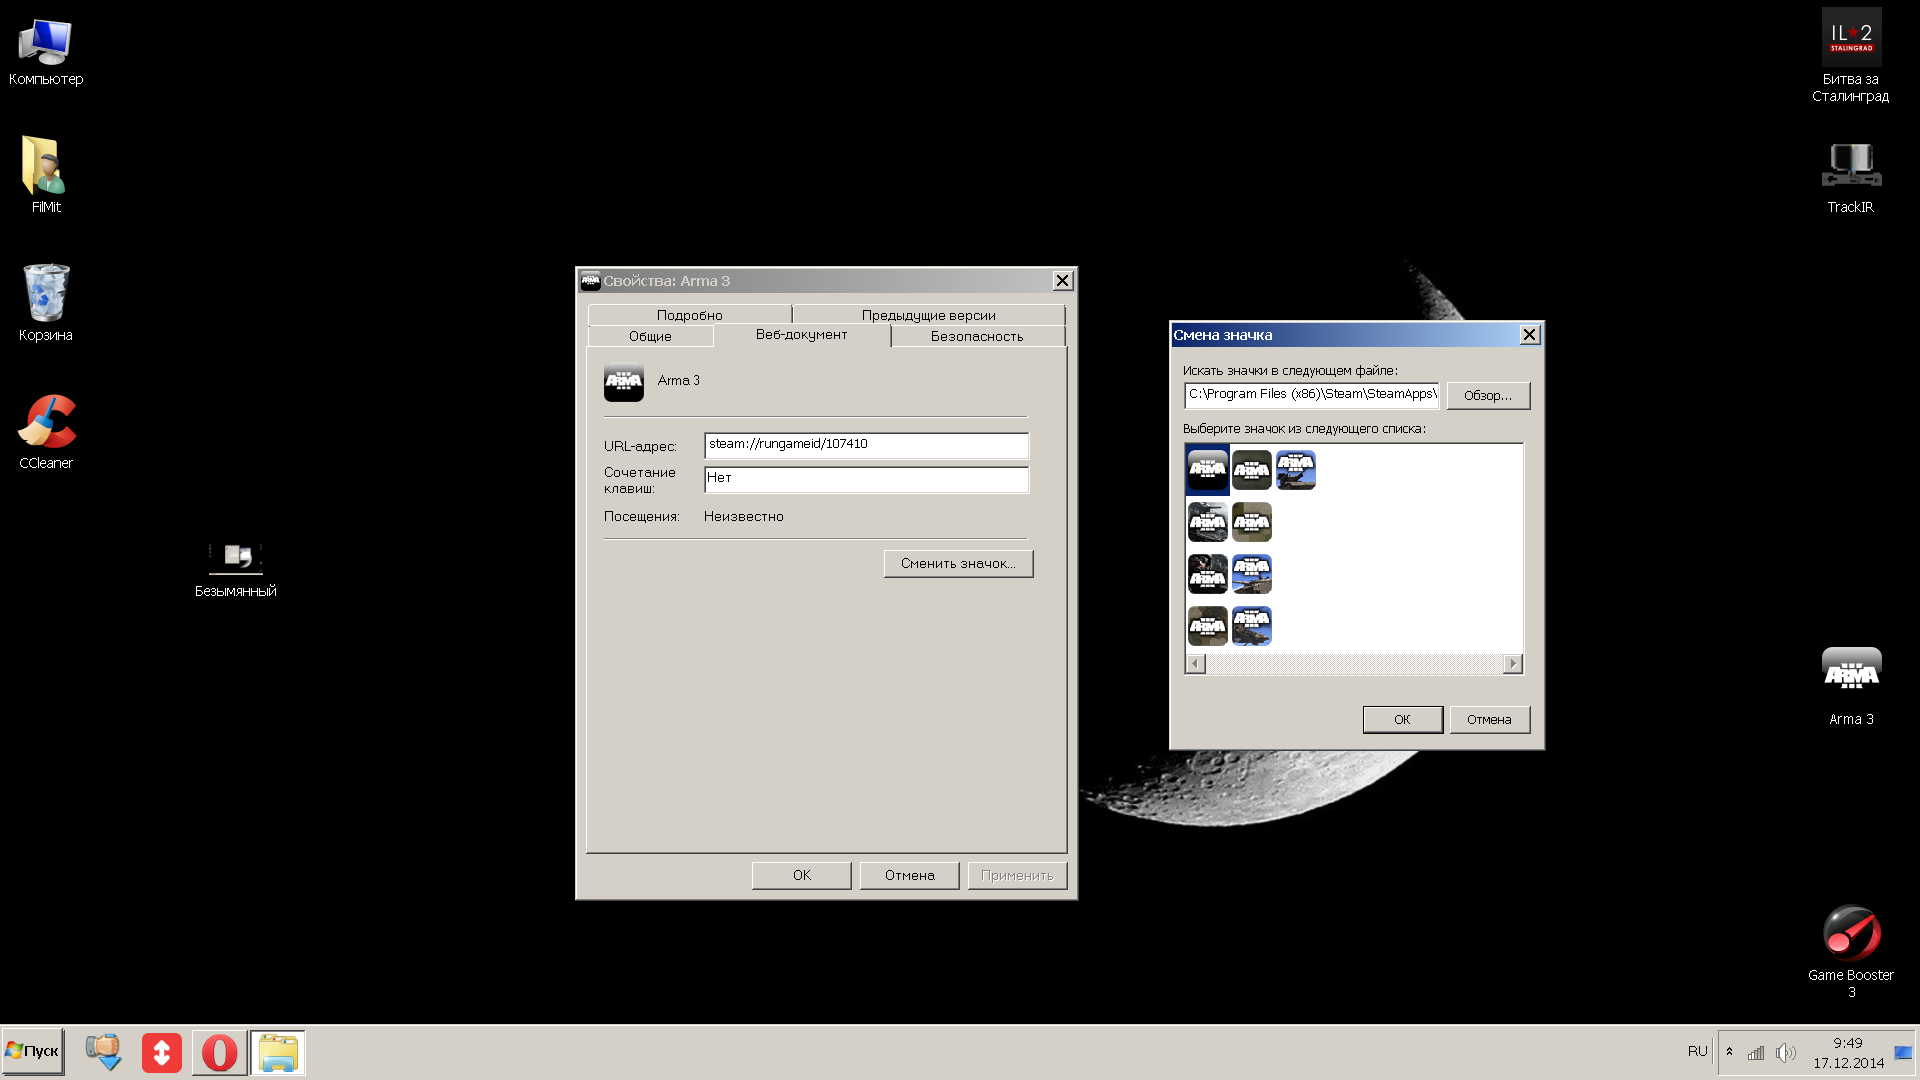Image resolution: width=1920 pixels, height=1080 pixels.
Task: Click the network signal tray icon
Action: pos(1756,1052)
